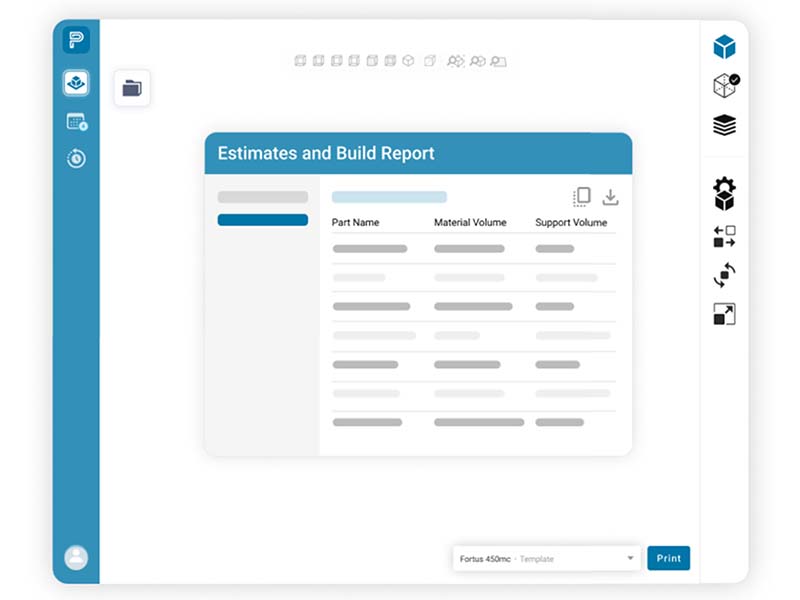Download the build report
Image resolution: width=800 pixels, height=600 pixels.
coord(610,197)
